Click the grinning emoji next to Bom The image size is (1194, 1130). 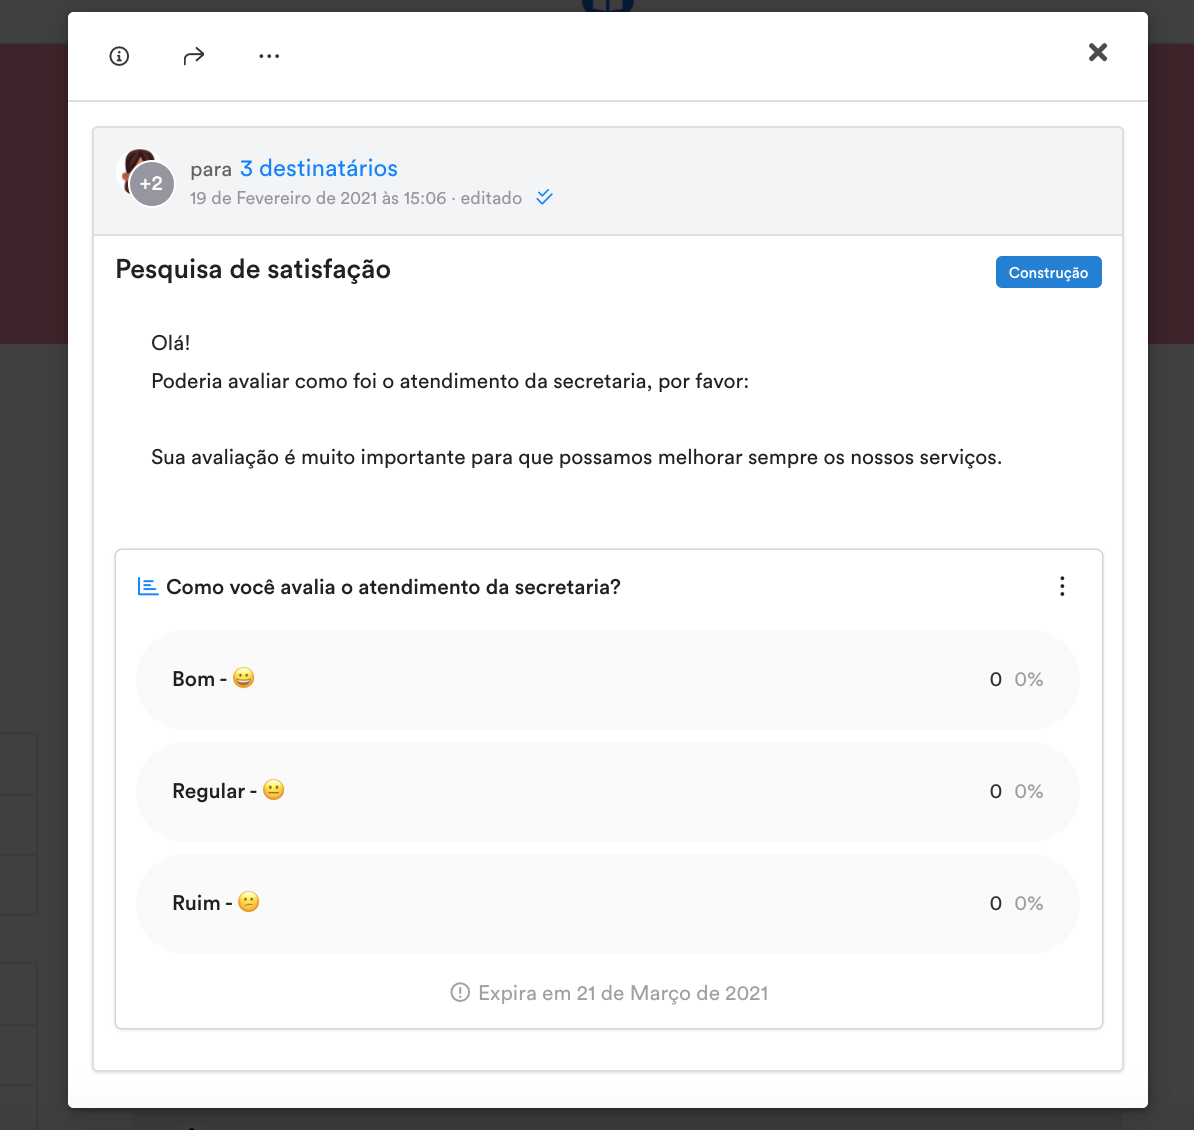click(244, 678)
